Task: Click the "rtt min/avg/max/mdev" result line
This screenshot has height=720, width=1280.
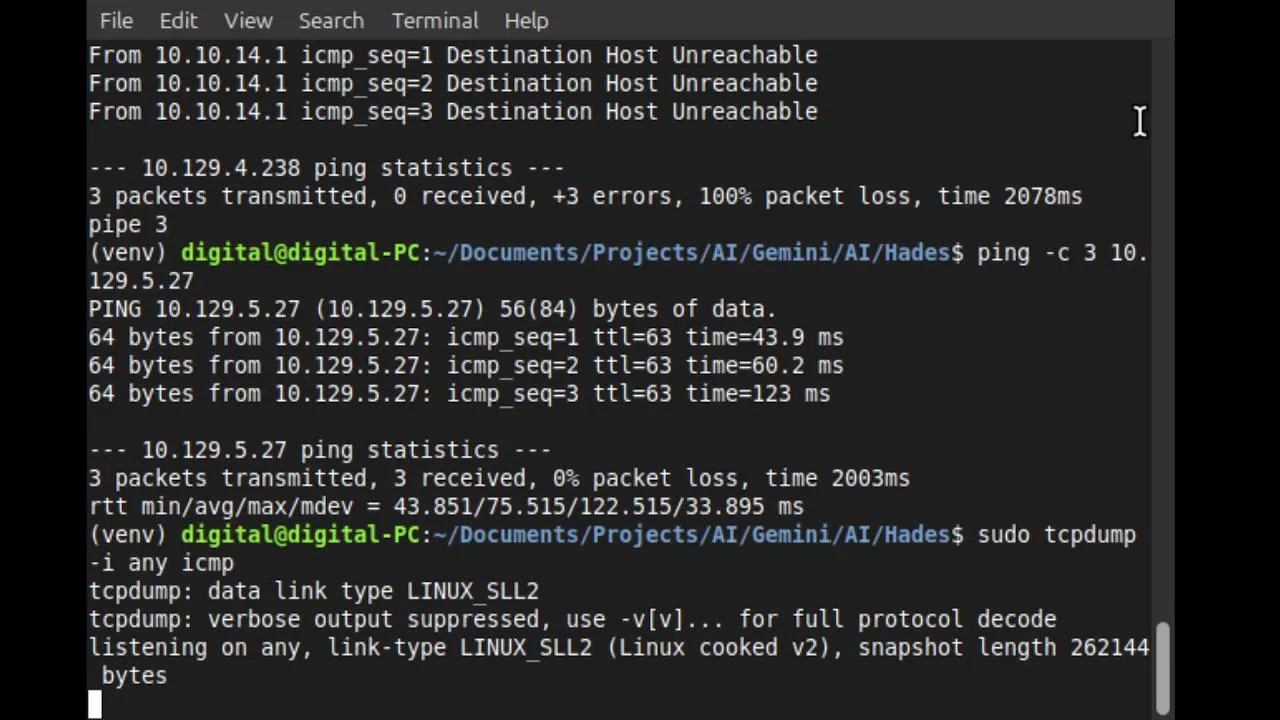Action: [445, 507]
